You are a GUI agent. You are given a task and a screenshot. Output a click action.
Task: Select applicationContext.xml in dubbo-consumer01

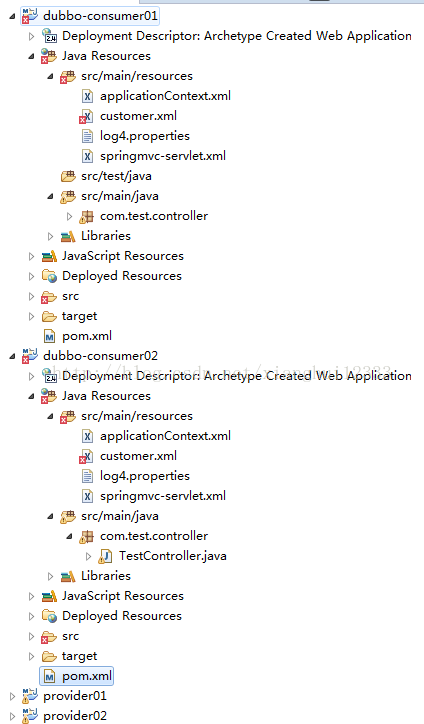pos(165,96)
